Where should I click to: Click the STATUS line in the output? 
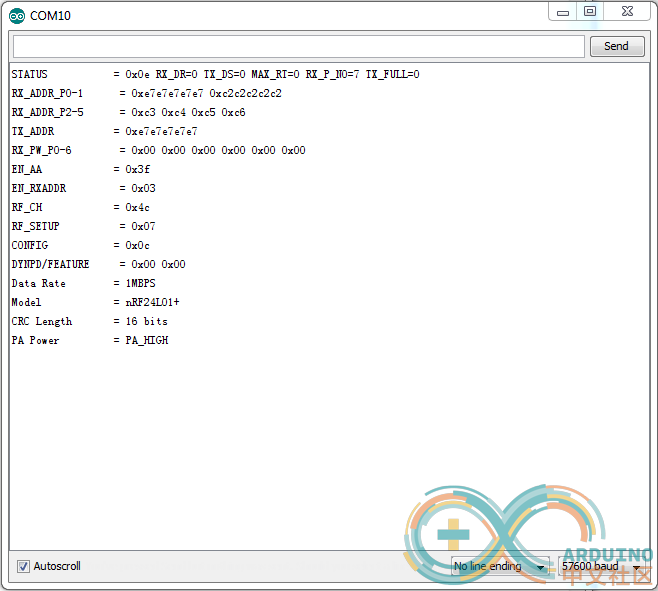(215, 74)
